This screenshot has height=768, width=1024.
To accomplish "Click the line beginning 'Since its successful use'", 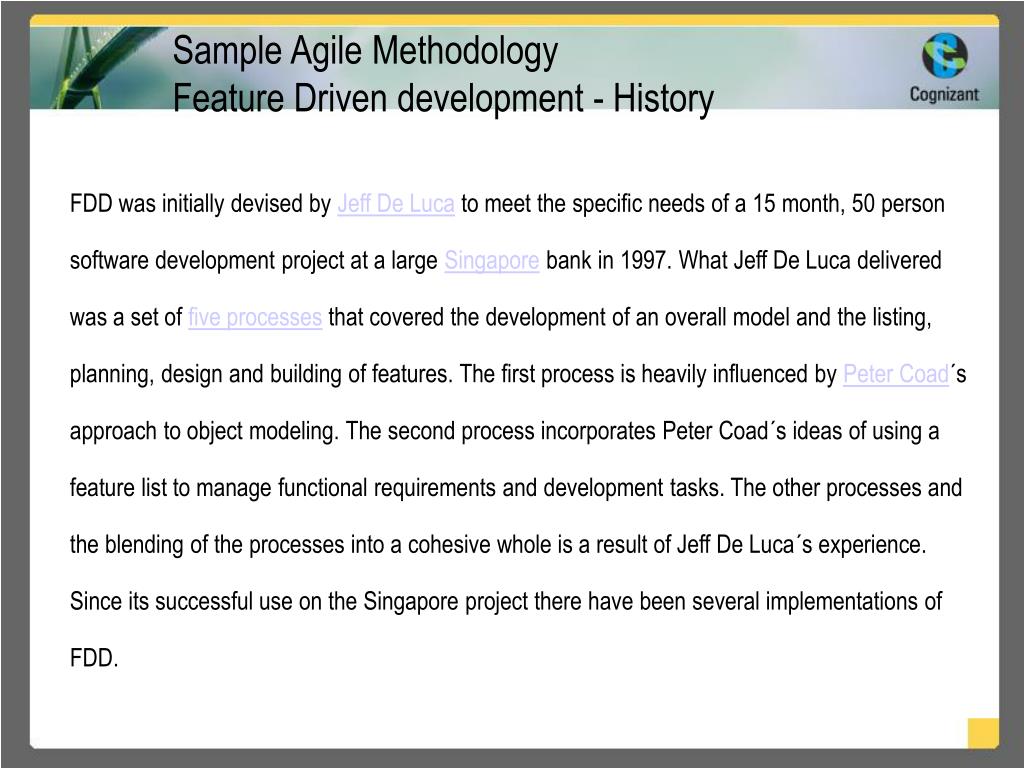I will click(x=505, y=601).
